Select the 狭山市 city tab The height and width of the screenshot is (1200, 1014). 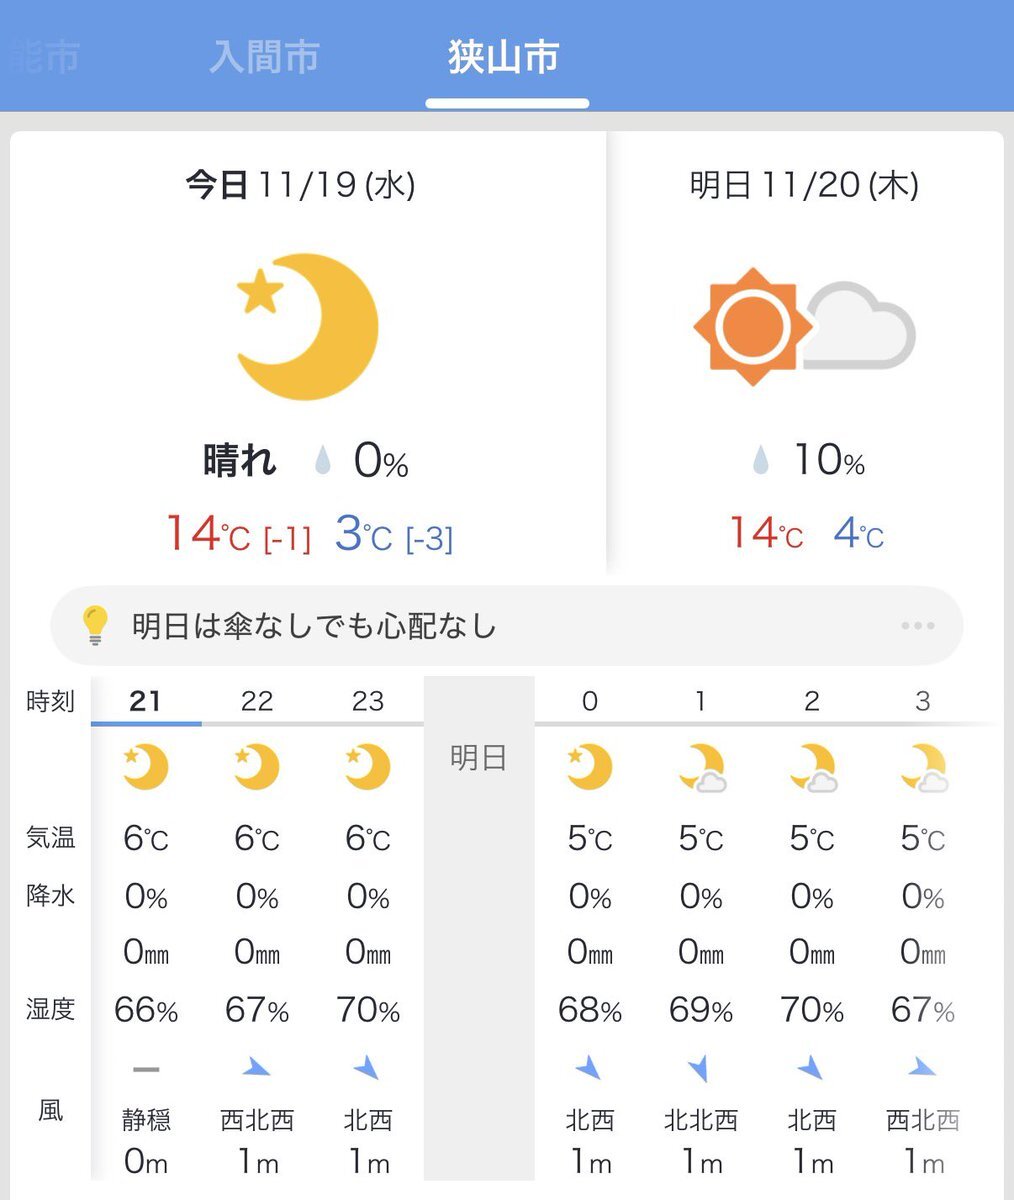click(x=503, y=57)
